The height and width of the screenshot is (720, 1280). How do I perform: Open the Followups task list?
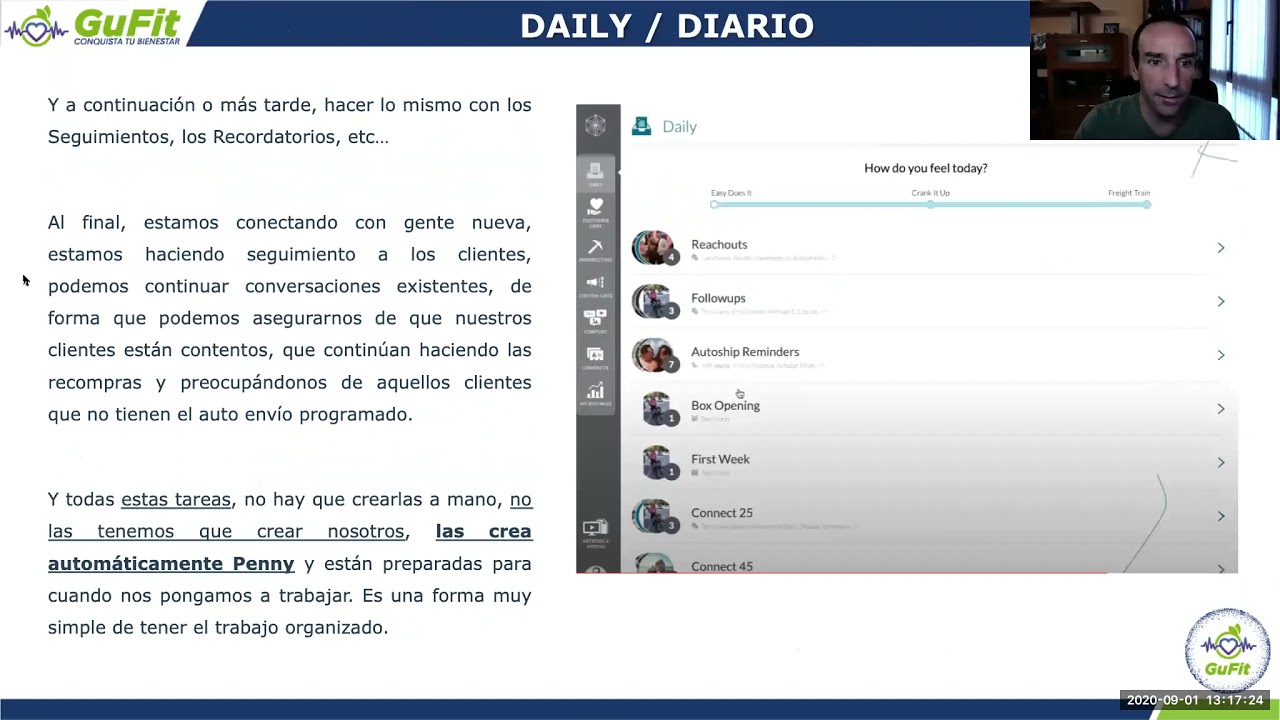coord(932,301)
